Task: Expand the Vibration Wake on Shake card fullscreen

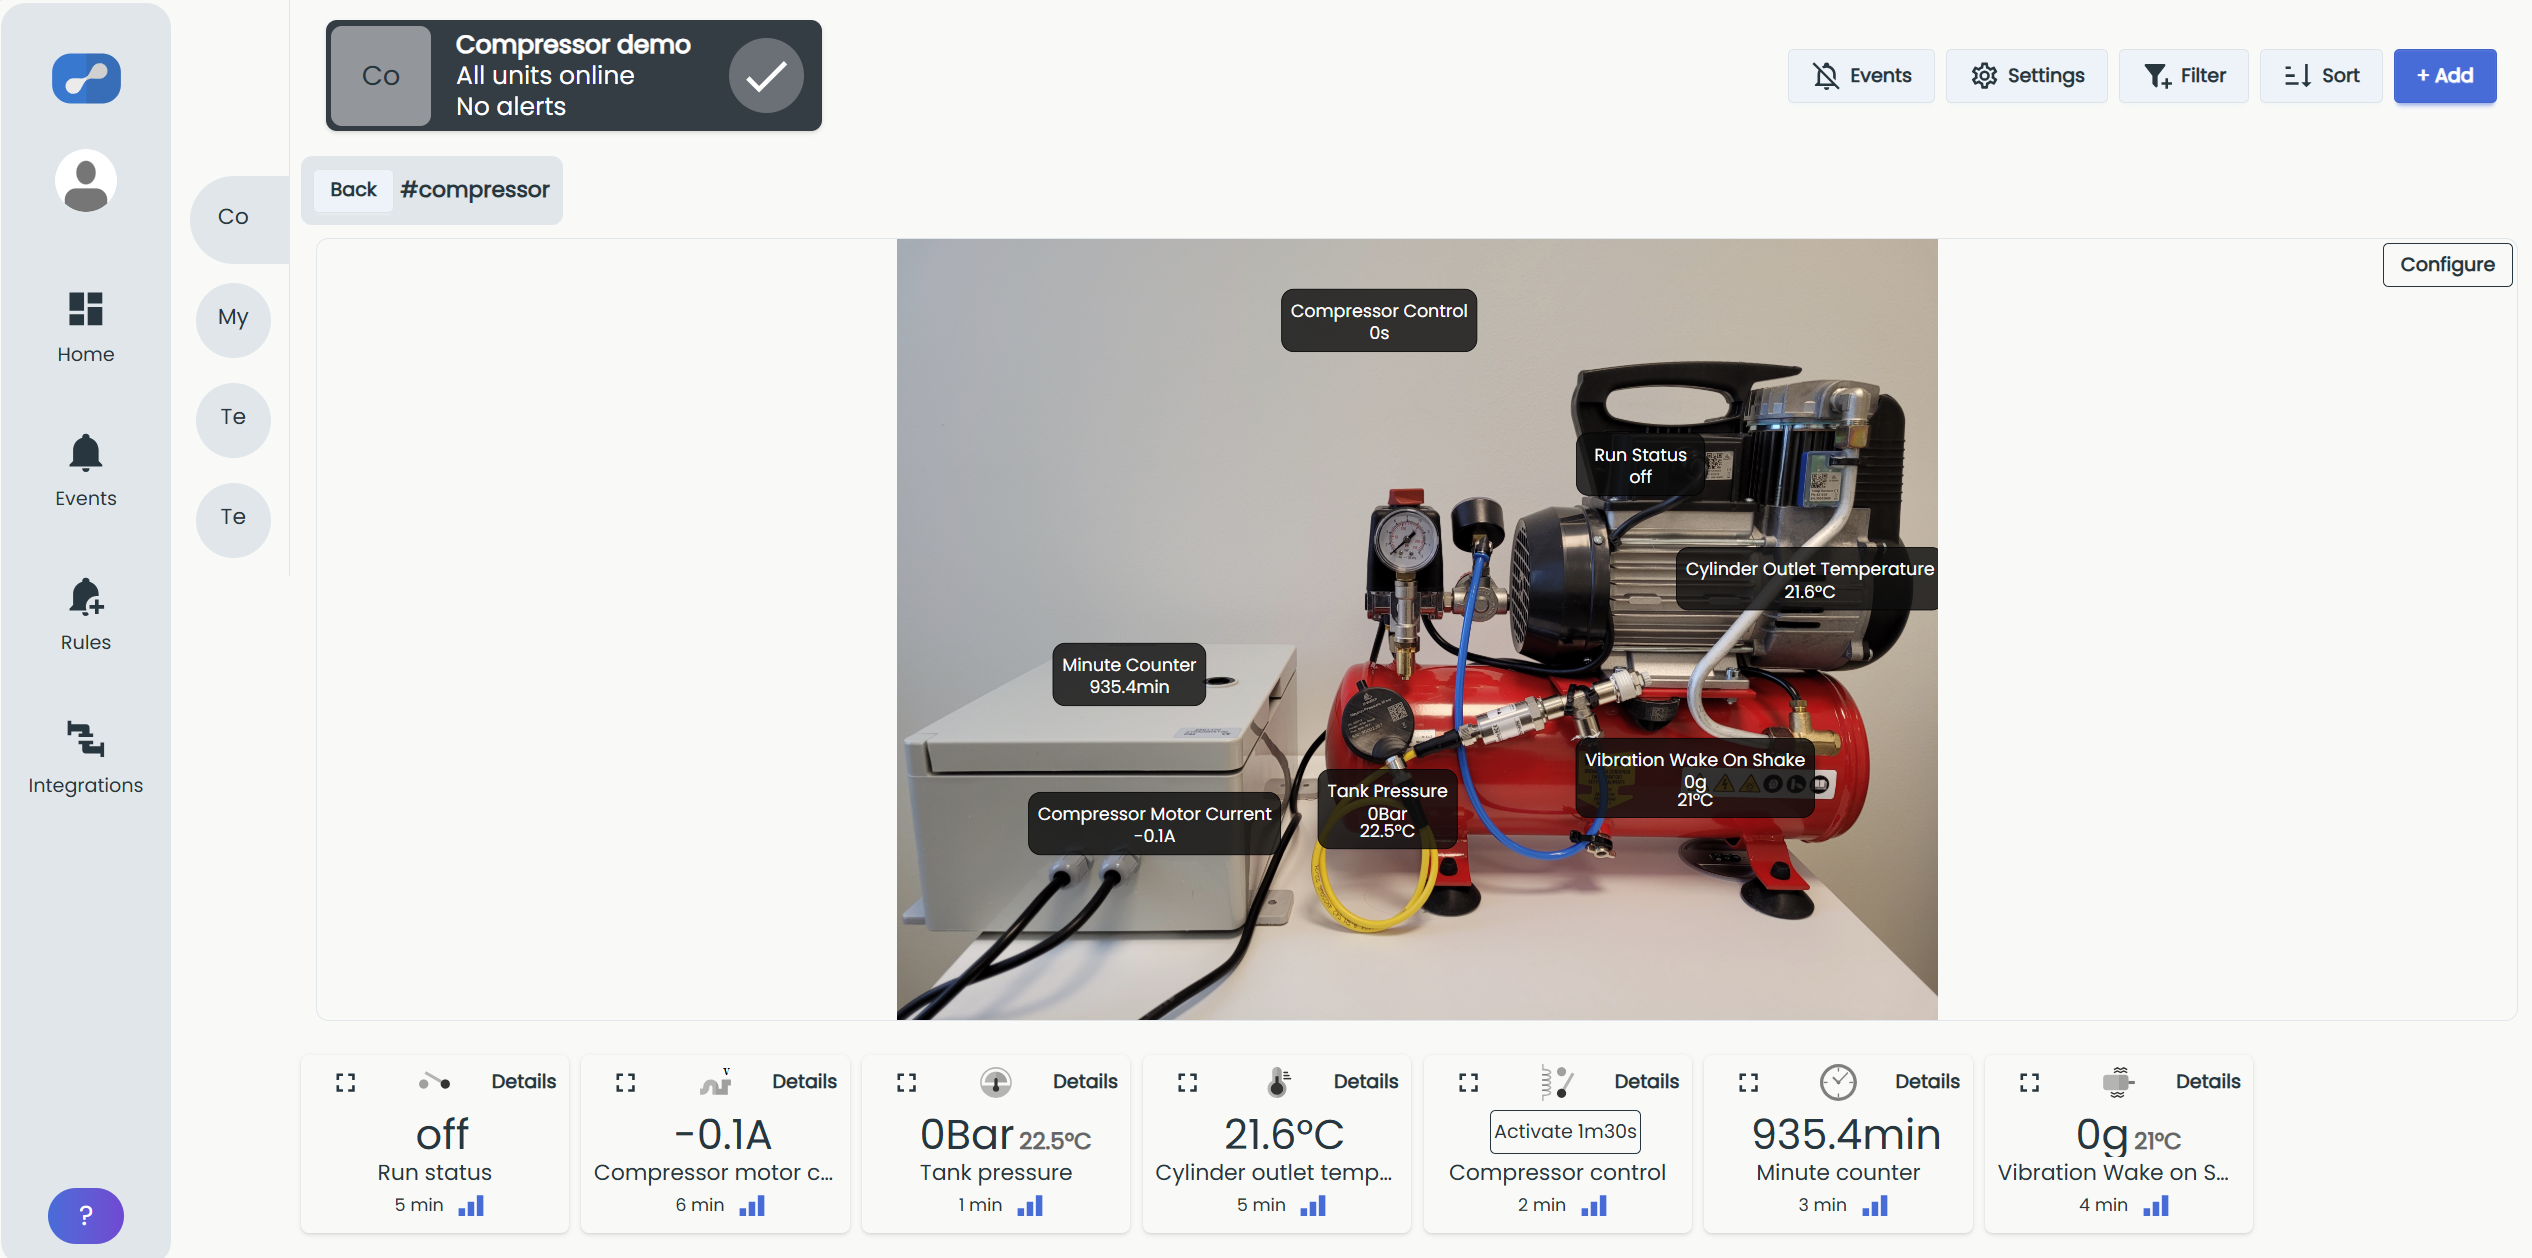Action: [x=2030, y=1082]
